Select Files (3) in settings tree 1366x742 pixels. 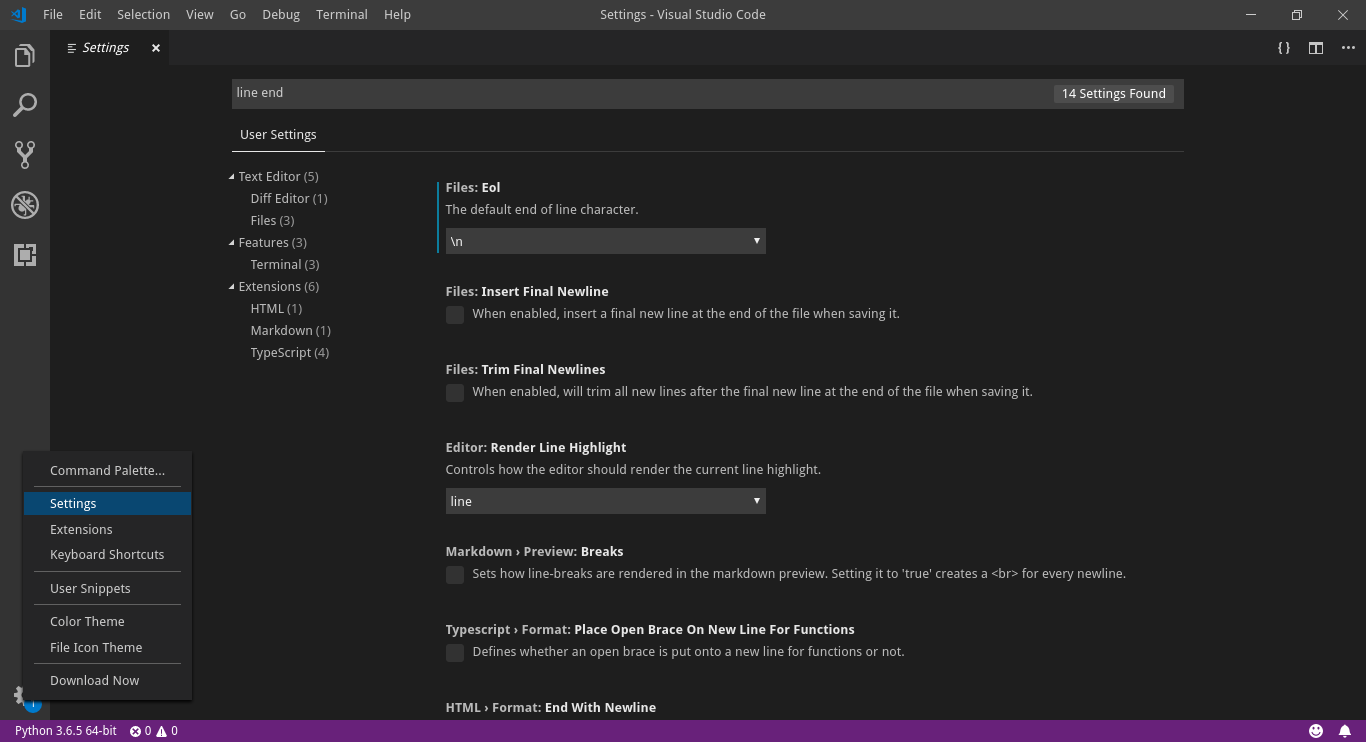tap(272, 220)
